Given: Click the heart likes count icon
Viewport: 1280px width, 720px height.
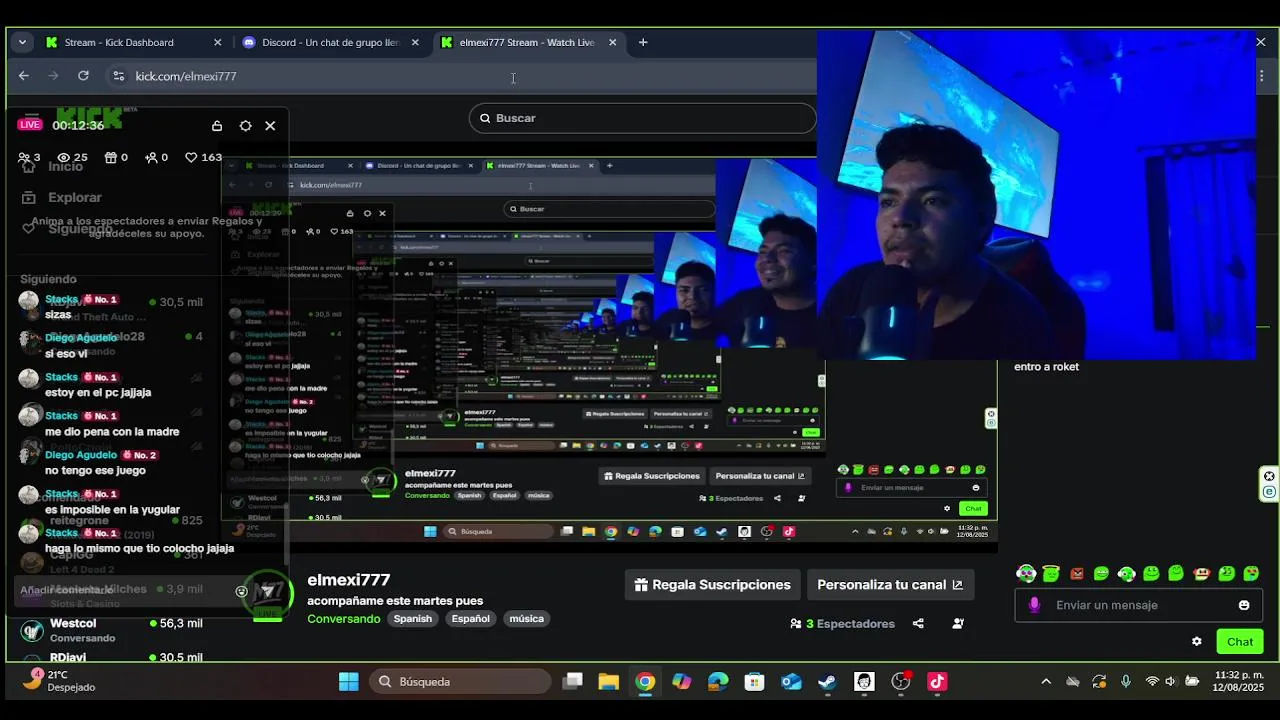Looking at the screenshot, I should tap(191, 157).
